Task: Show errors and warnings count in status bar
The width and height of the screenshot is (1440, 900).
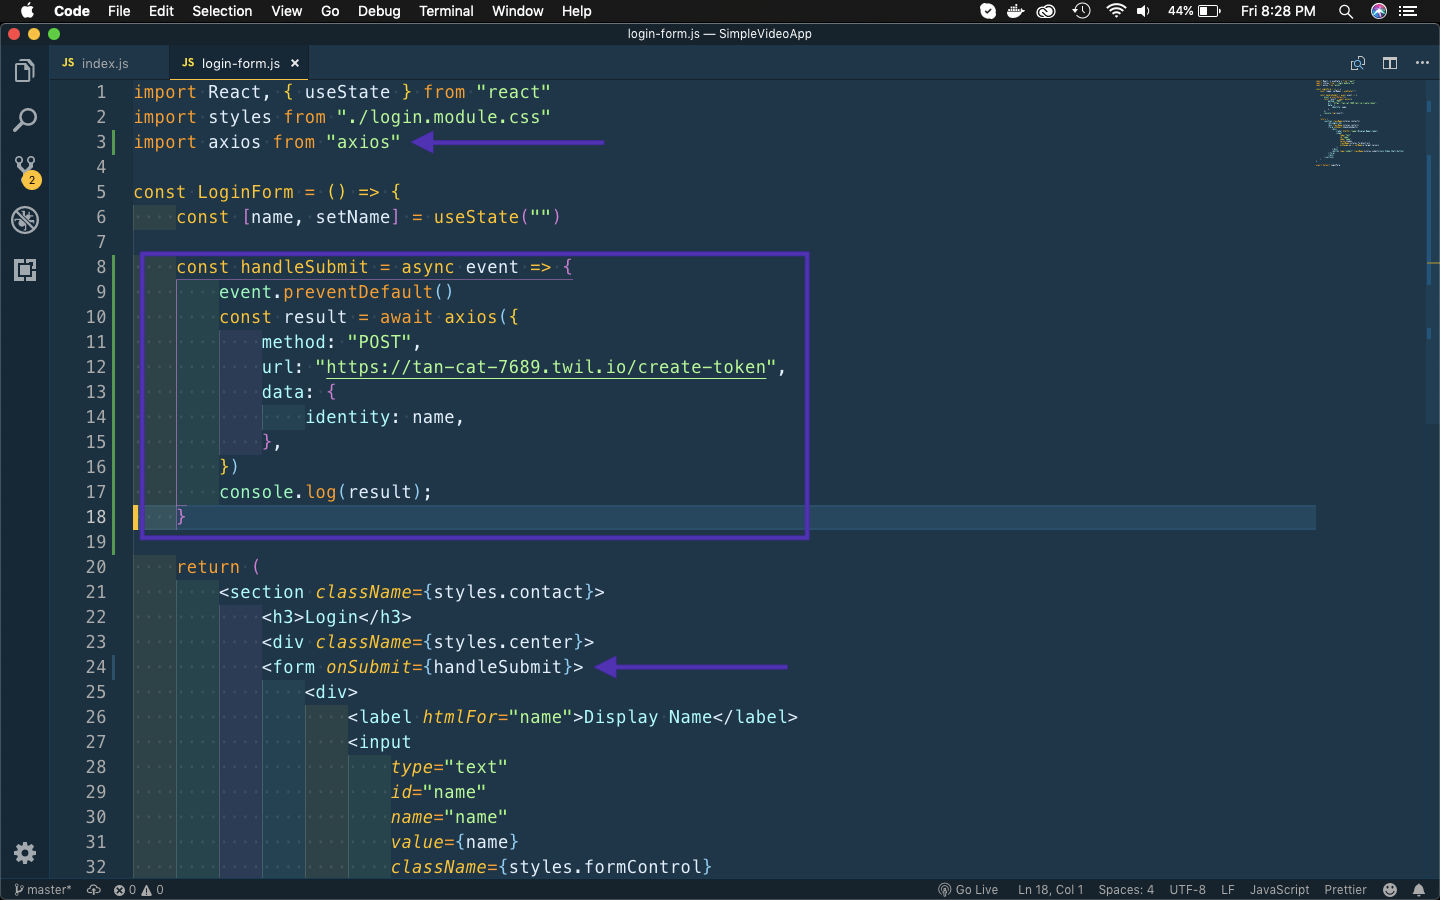Action: tap(139, 890)
